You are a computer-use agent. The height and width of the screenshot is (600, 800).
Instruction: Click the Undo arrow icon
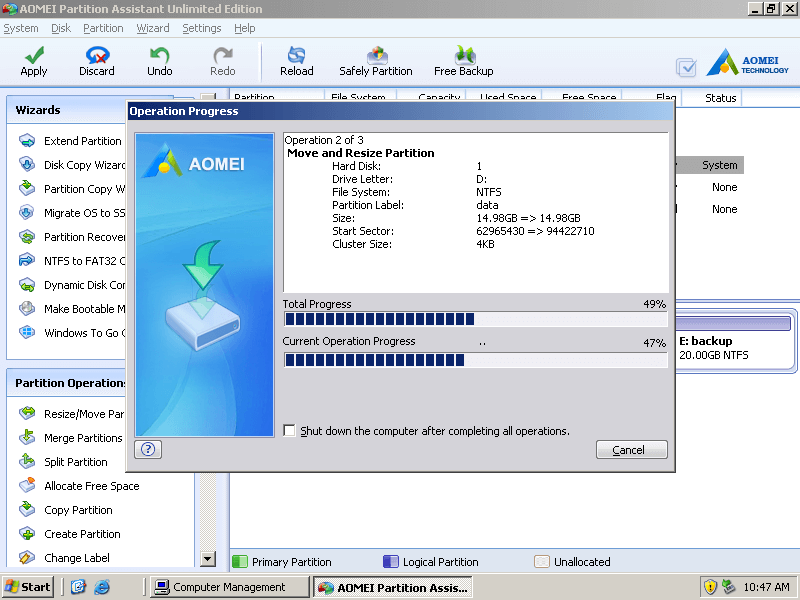pyautogui.click(x=159, y=54)
